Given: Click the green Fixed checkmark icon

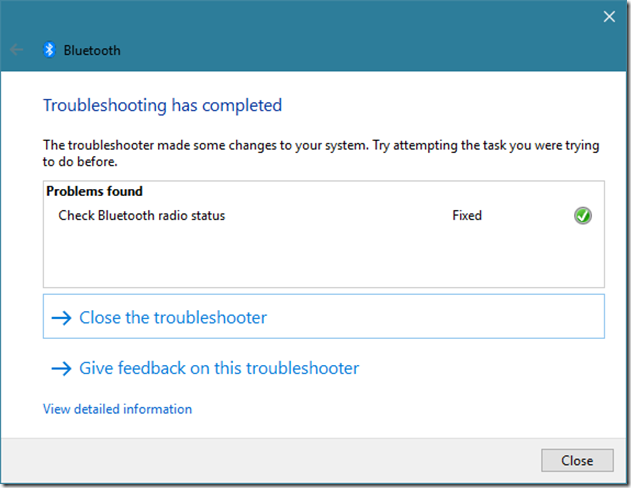Looking at the screenshot, I should pos(582,216).
